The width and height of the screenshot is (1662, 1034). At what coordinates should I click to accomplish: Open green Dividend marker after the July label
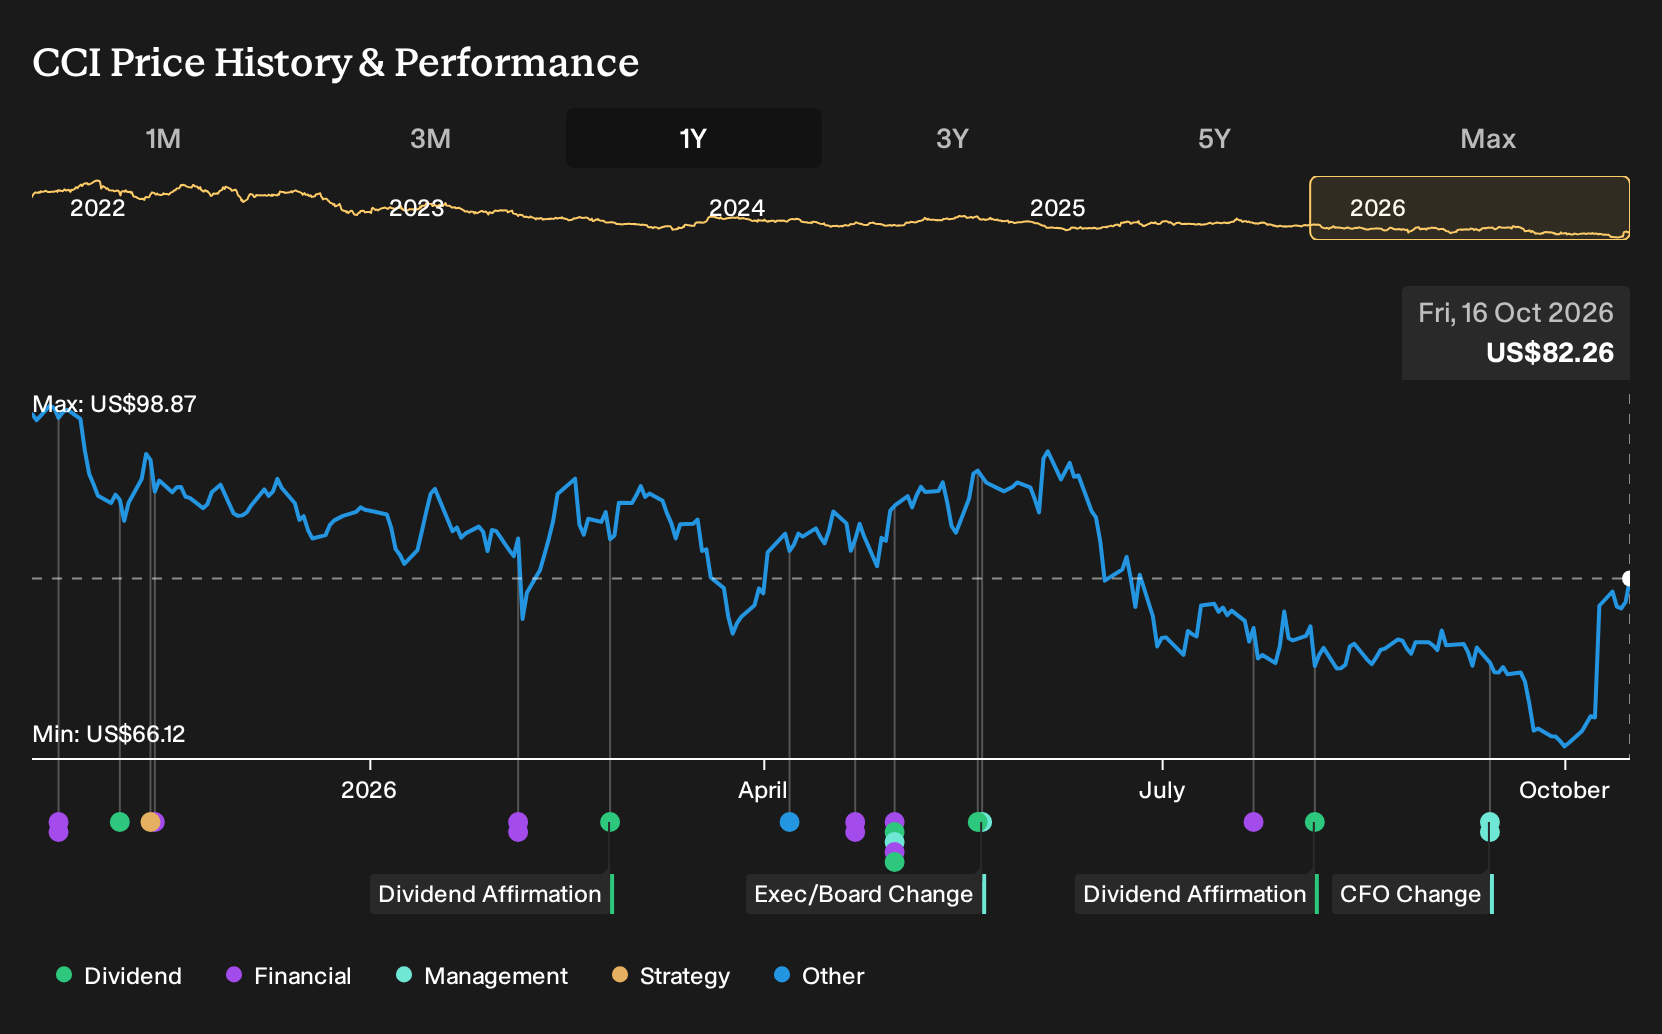(x=1315, y=822)
